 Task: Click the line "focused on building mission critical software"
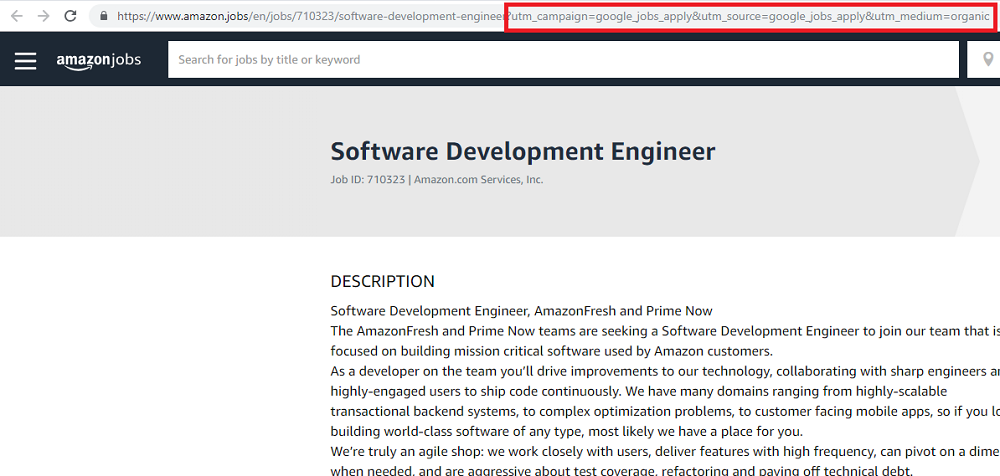[x=552, y=351]
